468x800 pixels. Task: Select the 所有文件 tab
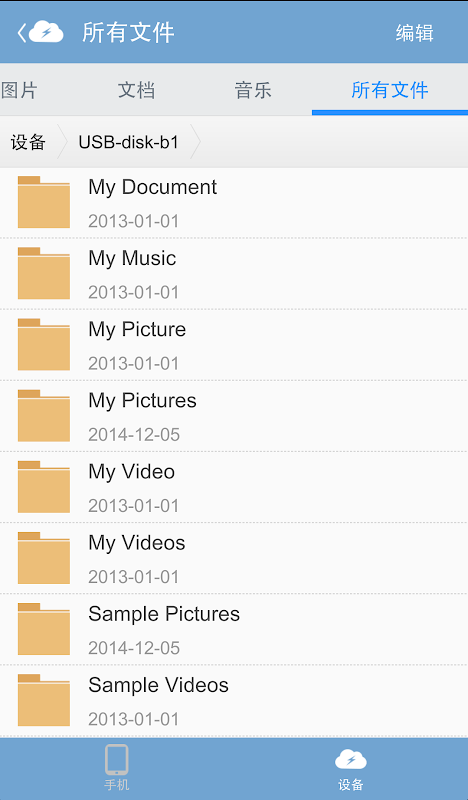[390, 90]
